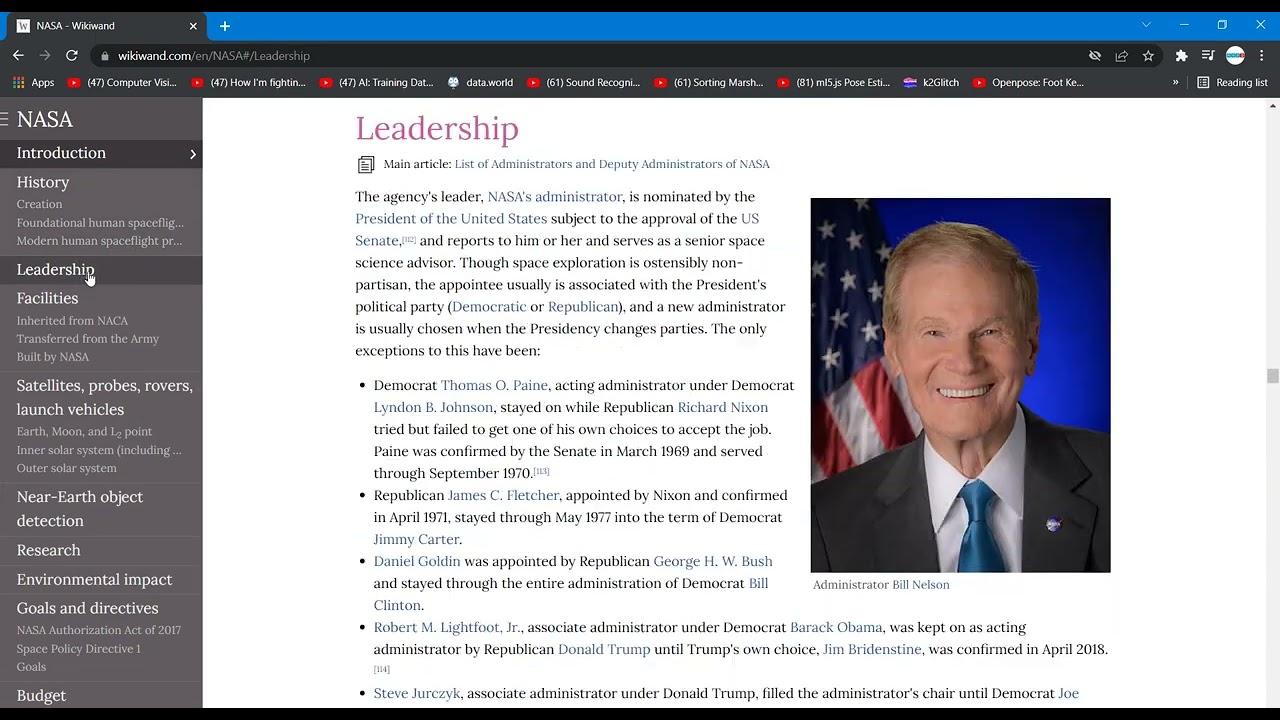
Task: Share this page using the share icon
Action: click(x=1122, y=56)
